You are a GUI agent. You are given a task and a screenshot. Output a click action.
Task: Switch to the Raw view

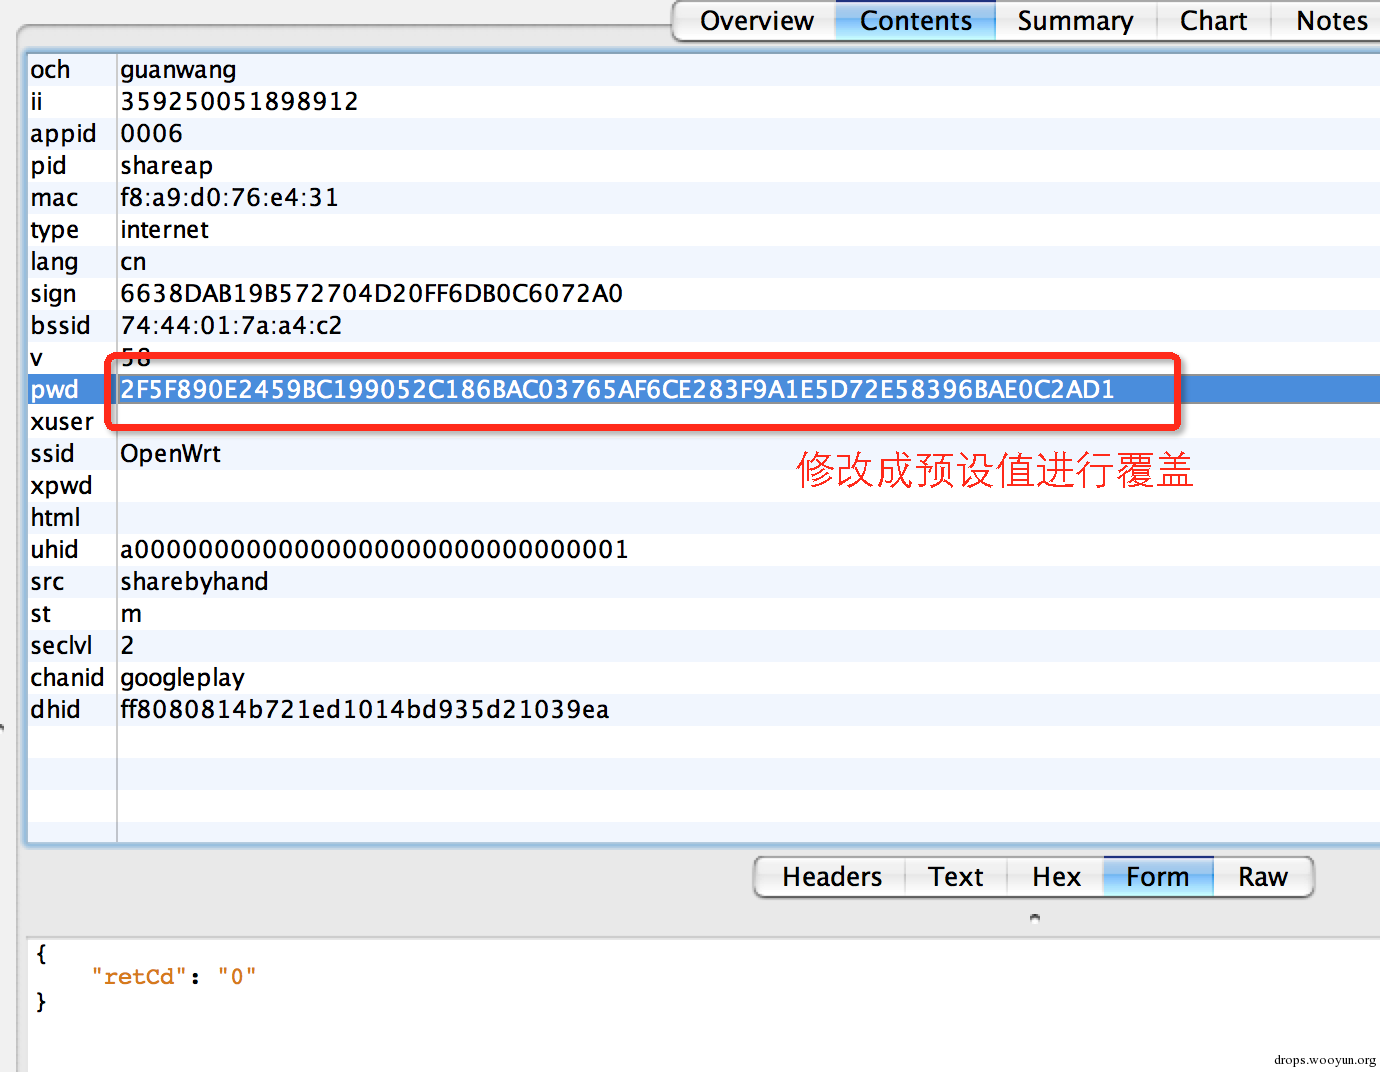point(1262,877)
